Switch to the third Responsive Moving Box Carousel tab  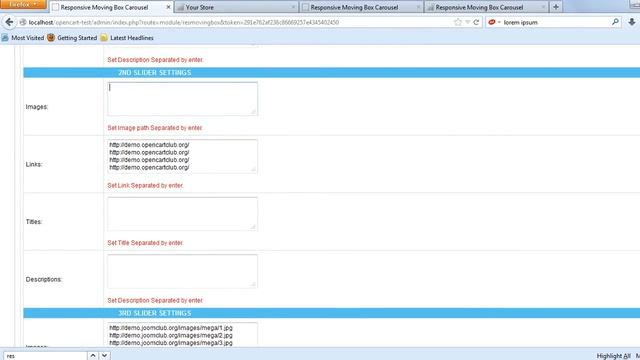[x=361, y=7]
